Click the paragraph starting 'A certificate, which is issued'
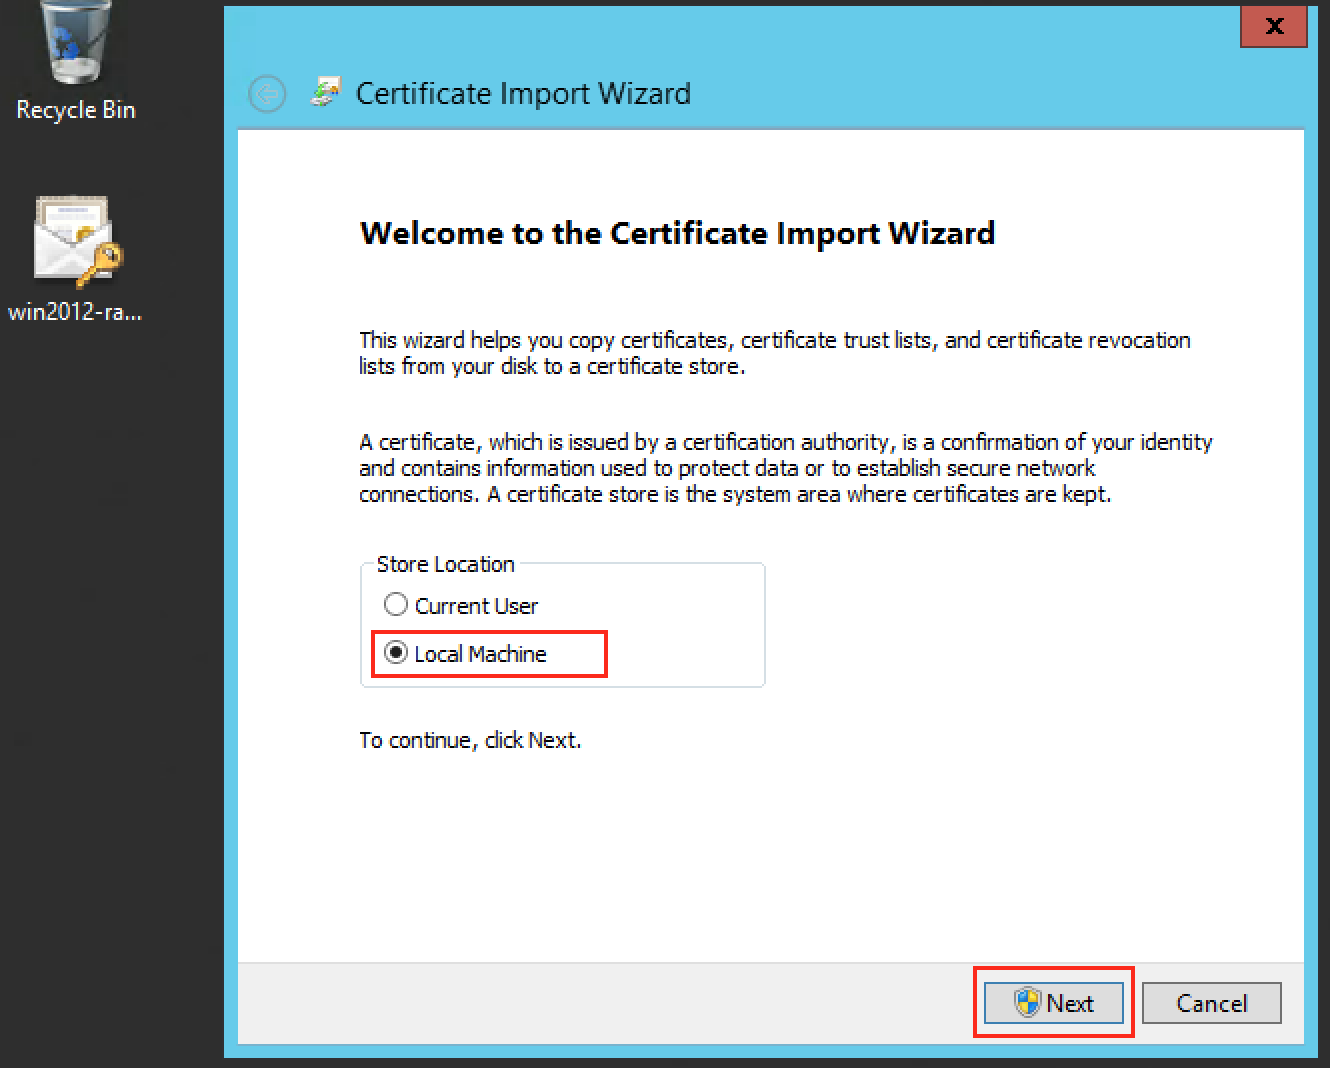1330x1068 pixels. (786, 468)
